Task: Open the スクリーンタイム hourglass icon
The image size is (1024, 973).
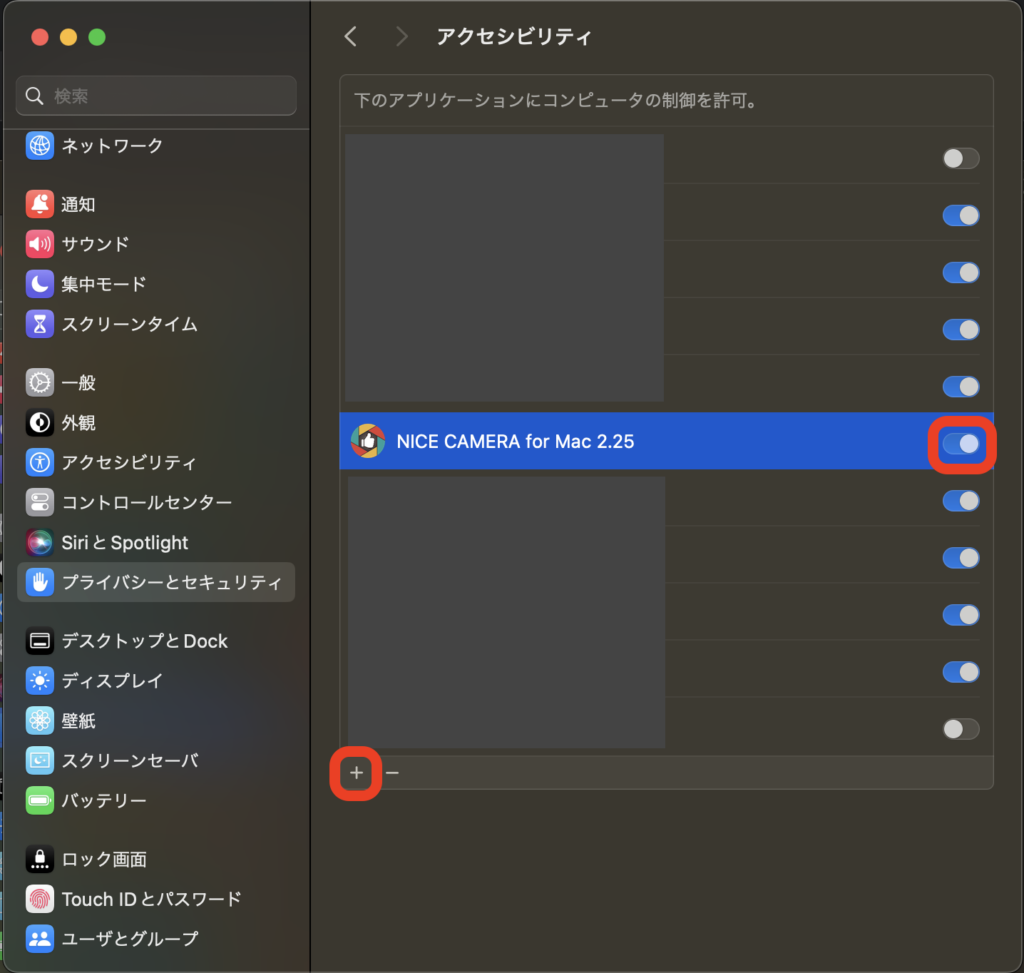Action: (x=40, y=324)
